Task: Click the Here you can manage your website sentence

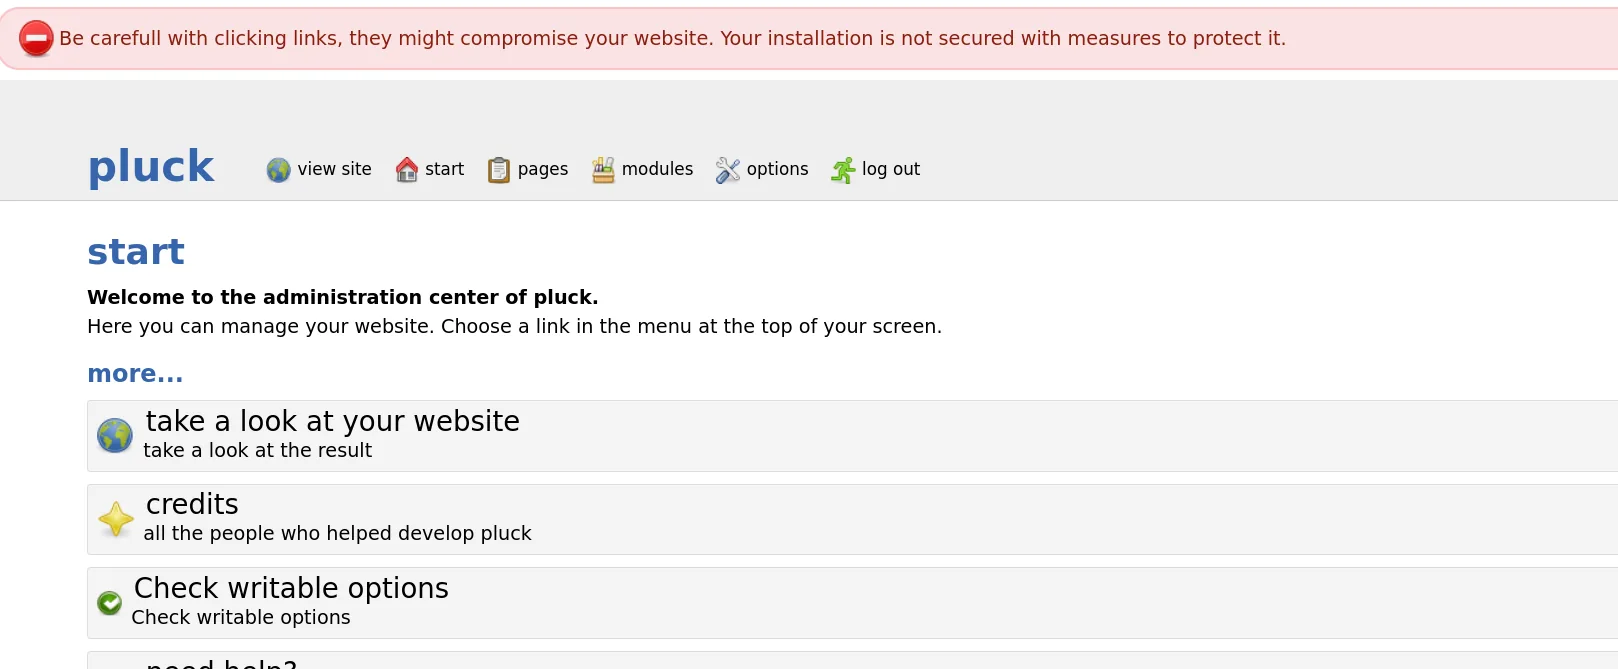Action: (x=515, y=327)
